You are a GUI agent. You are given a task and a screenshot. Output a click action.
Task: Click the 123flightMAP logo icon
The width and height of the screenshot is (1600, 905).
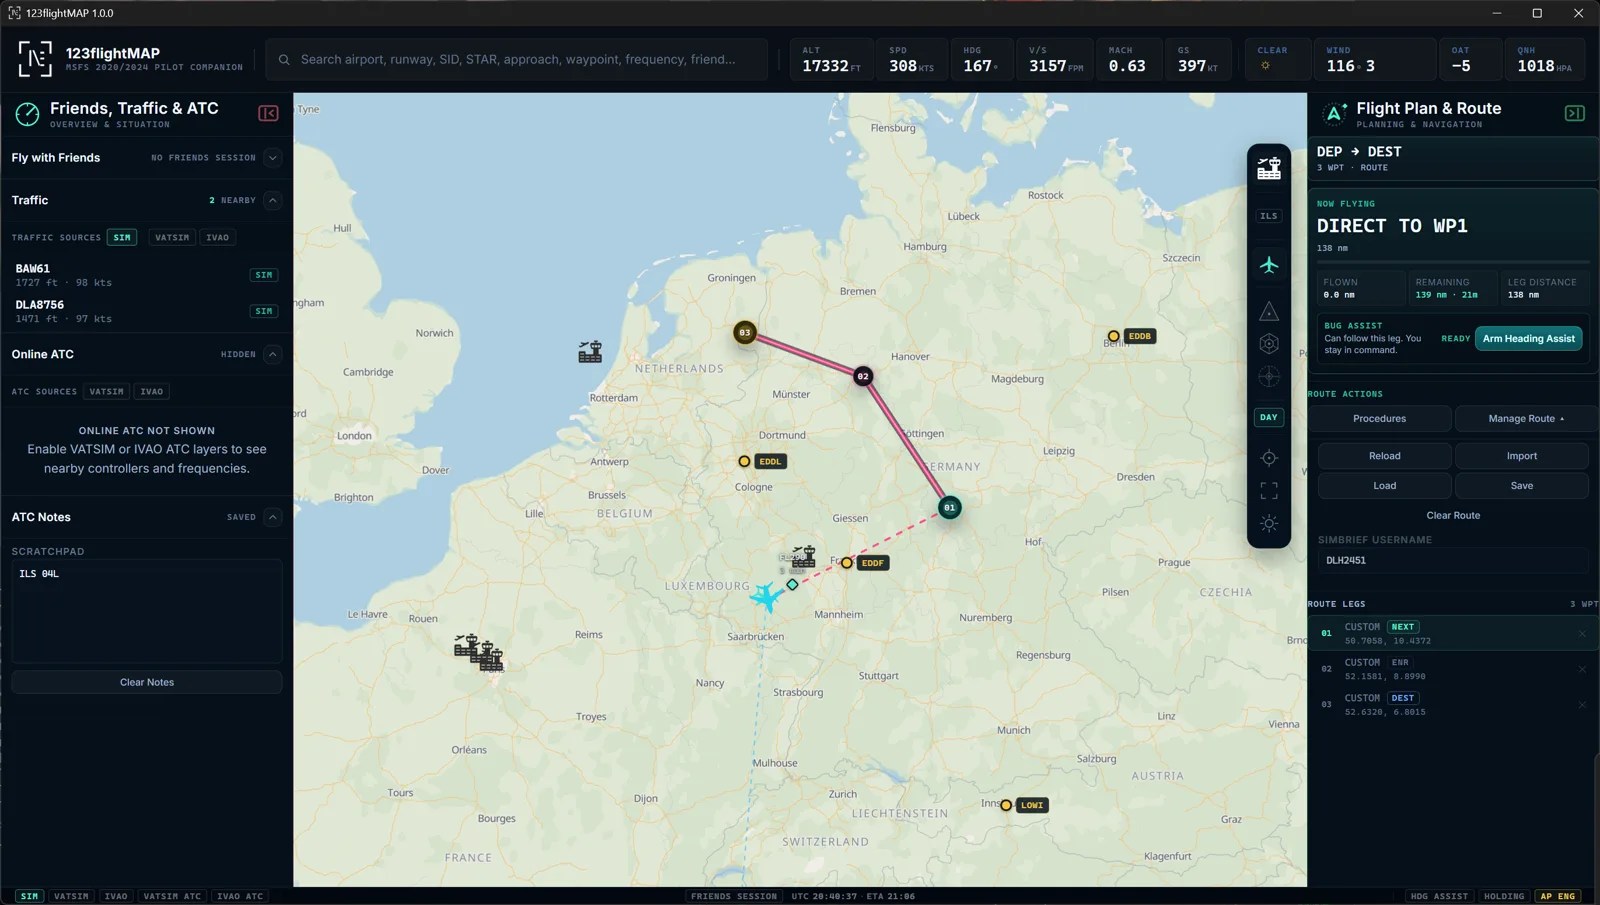(35, 59)
